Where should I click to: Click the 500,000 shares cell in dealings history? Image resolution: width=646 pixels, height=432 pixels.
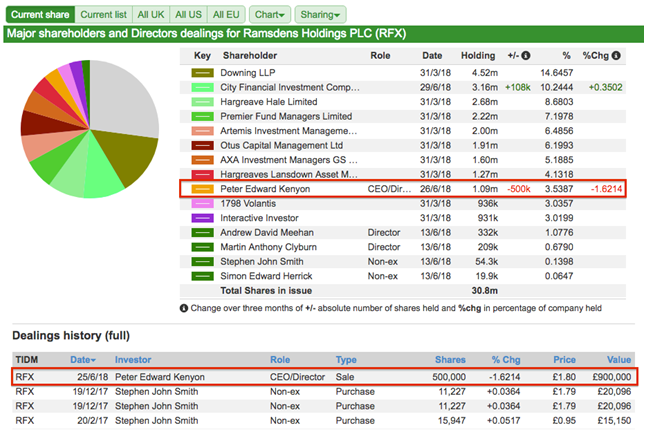[x=449, y=377]
